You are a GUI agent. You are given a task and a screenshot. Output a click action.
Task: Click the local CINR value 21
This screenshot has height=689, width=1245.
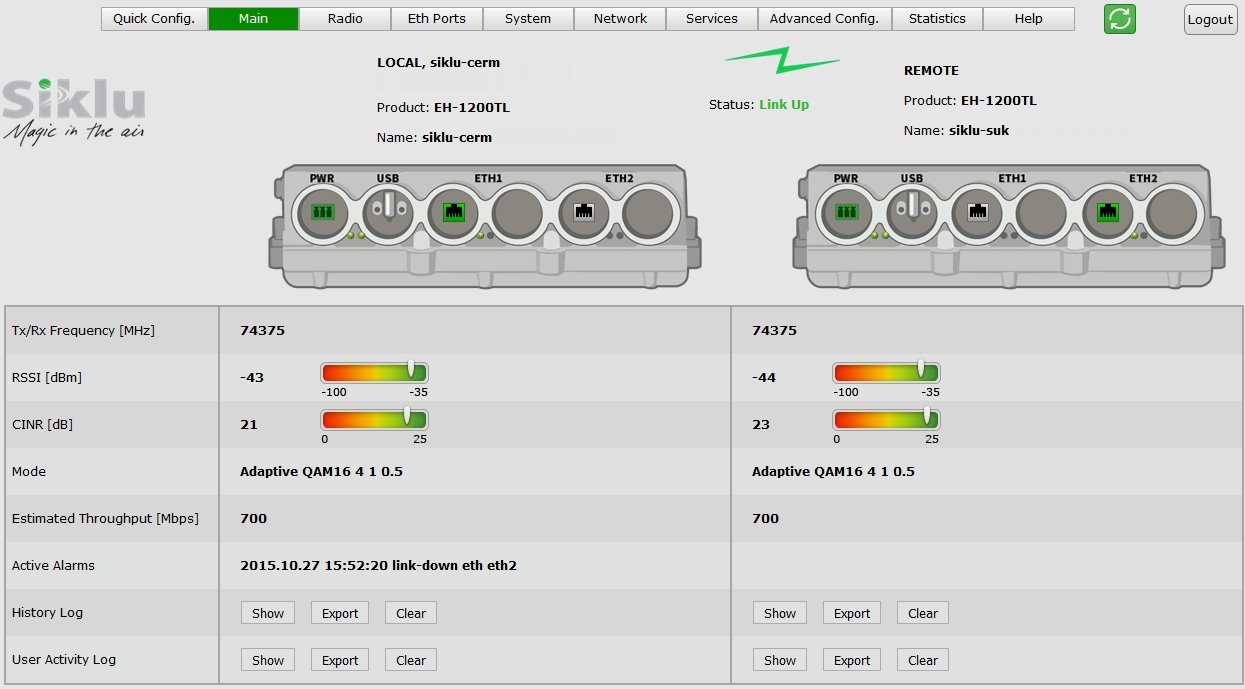tap(249, 425)
